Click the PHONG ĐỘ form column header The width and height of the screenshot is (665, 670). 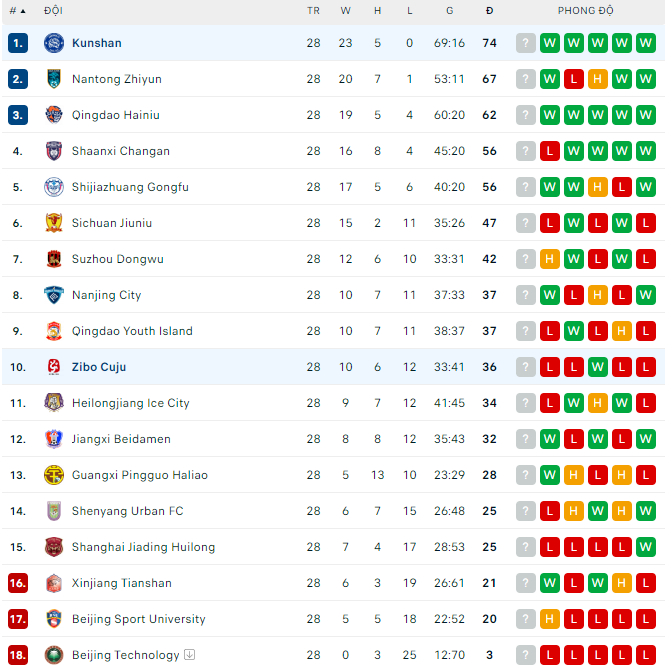[586, 10]
